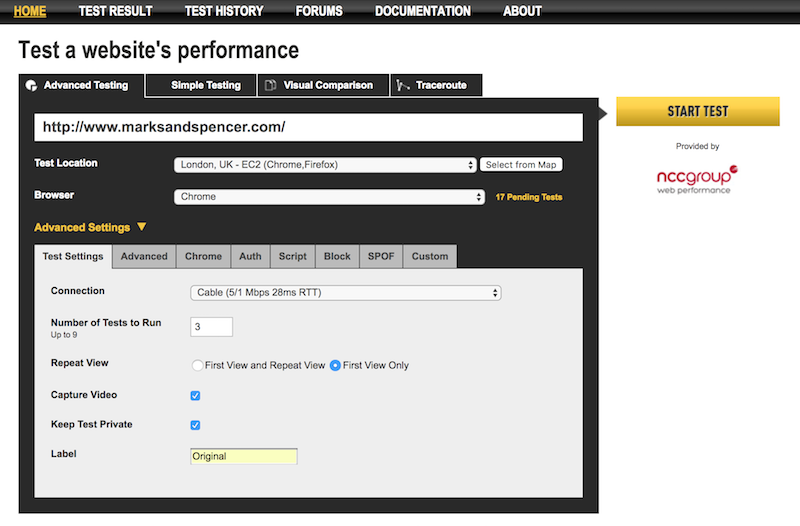Open the Script settings tab
Image resolution: width=800 pixels, height=526 pixels.
tap(293, 256)
